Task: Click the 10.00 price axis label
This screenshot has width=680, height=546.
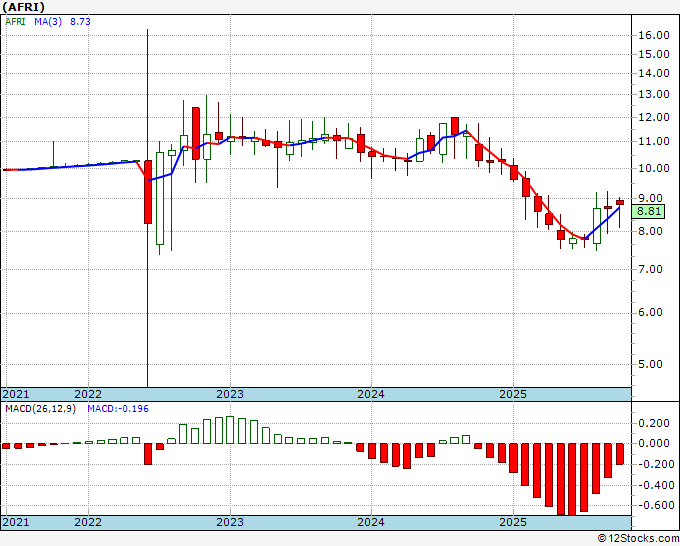Action: (x=654, y=168)
